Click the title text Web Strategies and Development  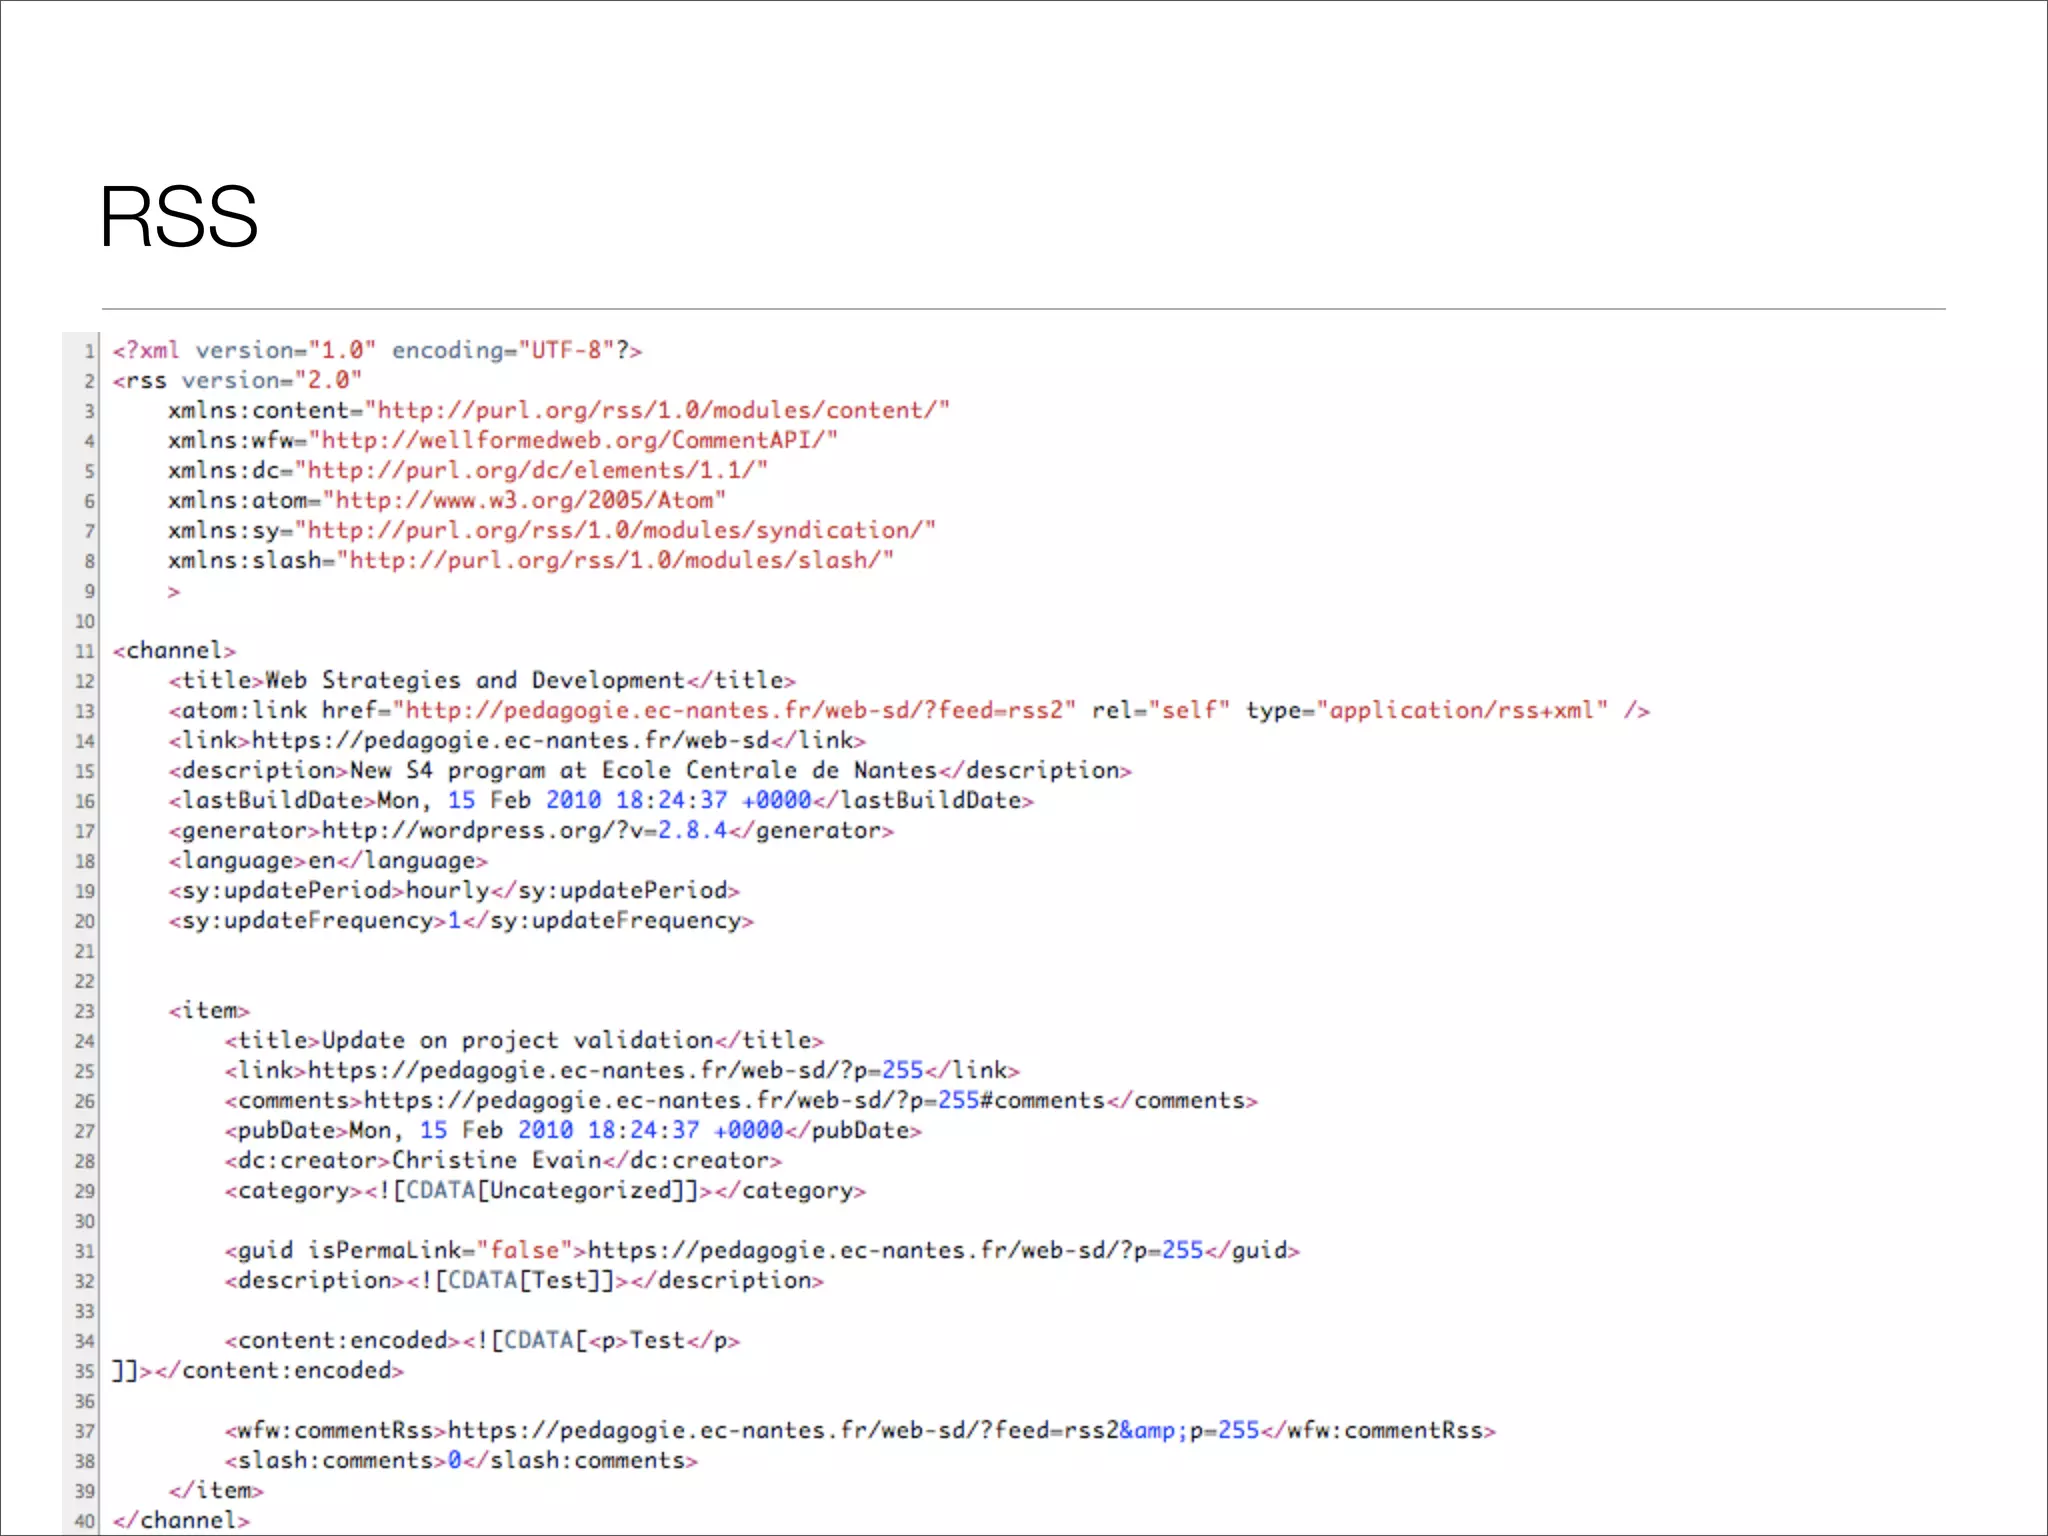474,681
